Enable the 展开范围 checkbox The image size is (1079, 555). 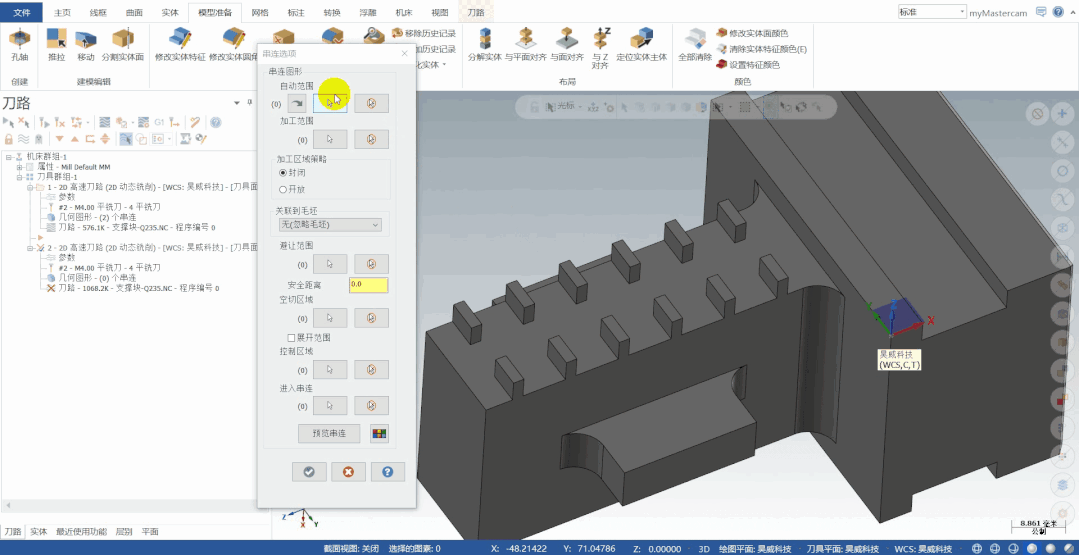292,338
